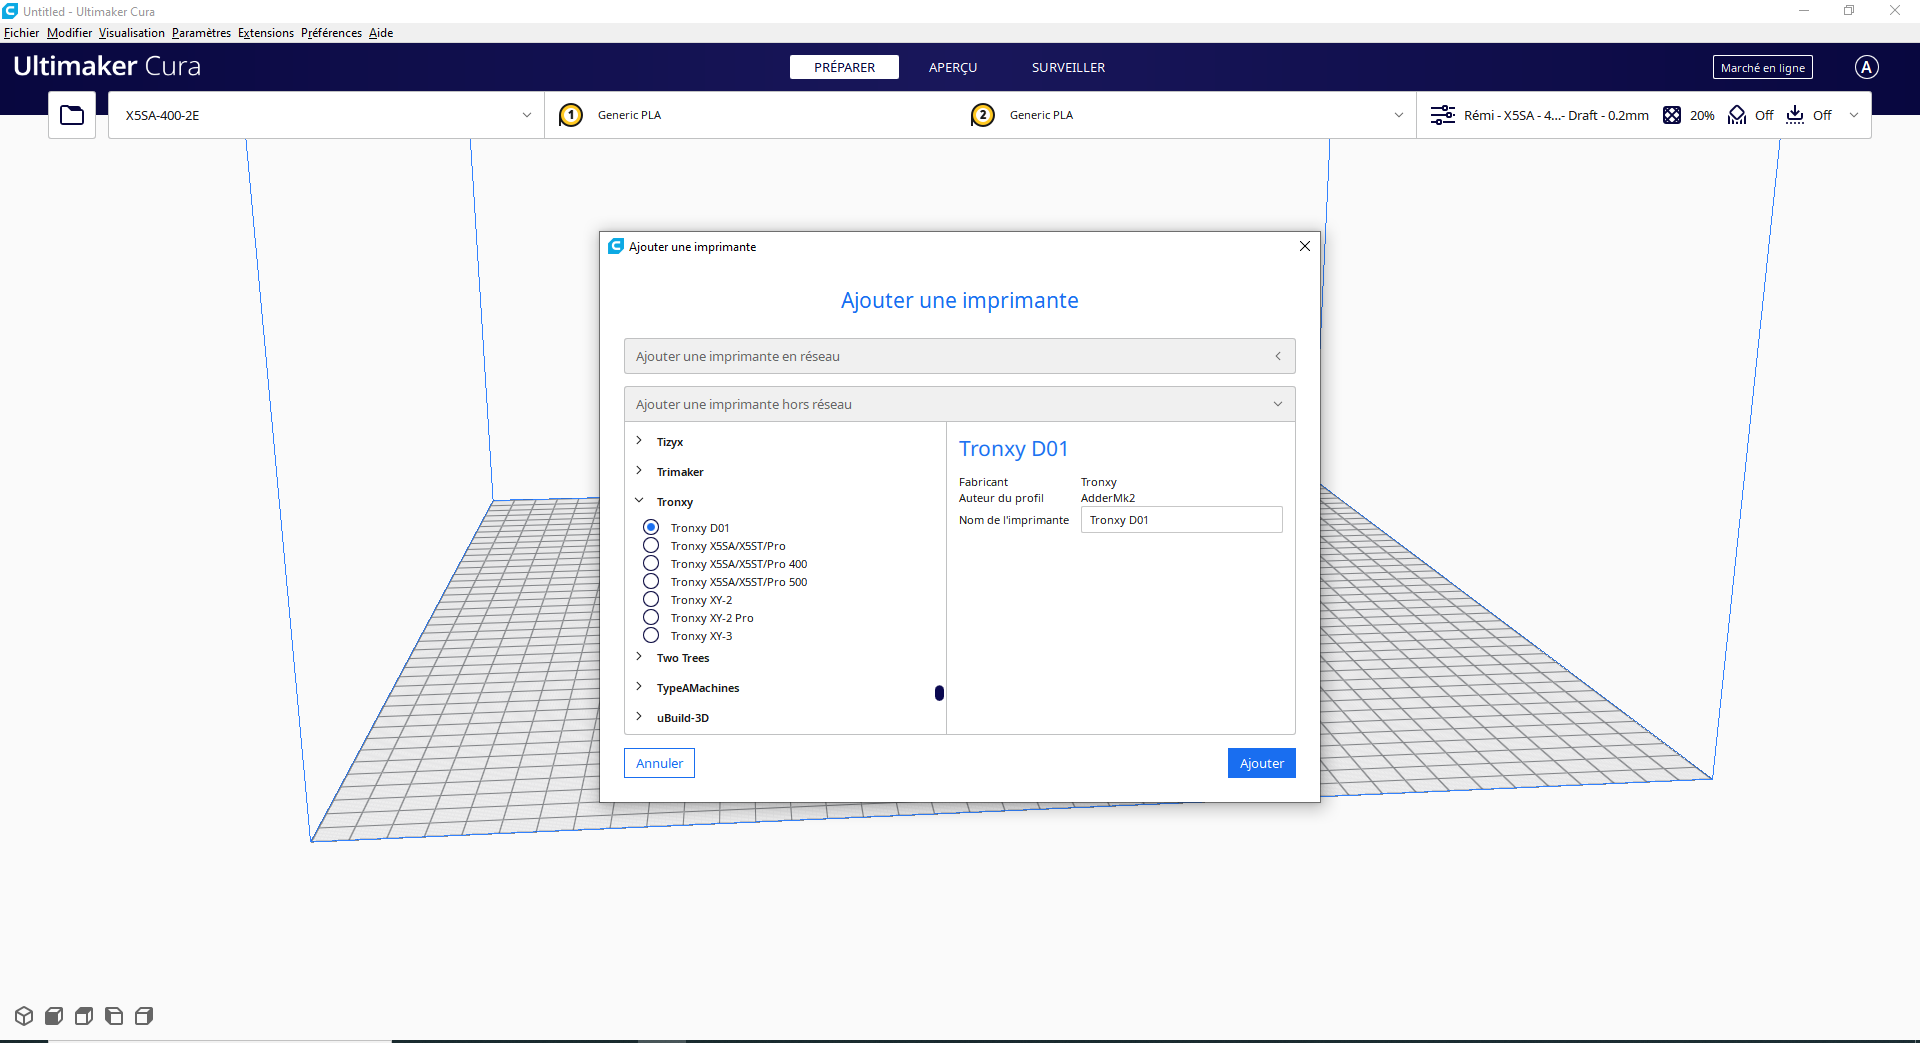Screen dimensions: 1920x1043
Task: Select Tronxy X5SA/X5ST/Pro radio button
Action: click(651, 545)
